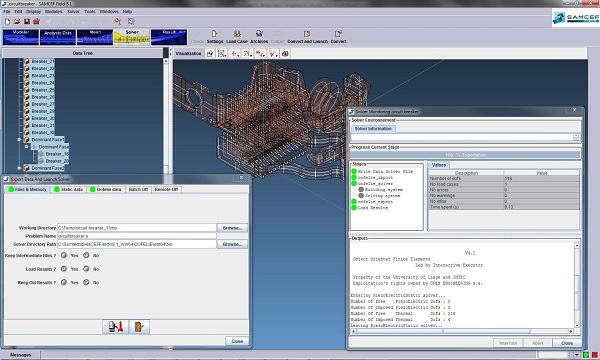Click Browse for Working Directory
Image resolution: width=600 pixels, height=360 pixels.
click(232, 228)
